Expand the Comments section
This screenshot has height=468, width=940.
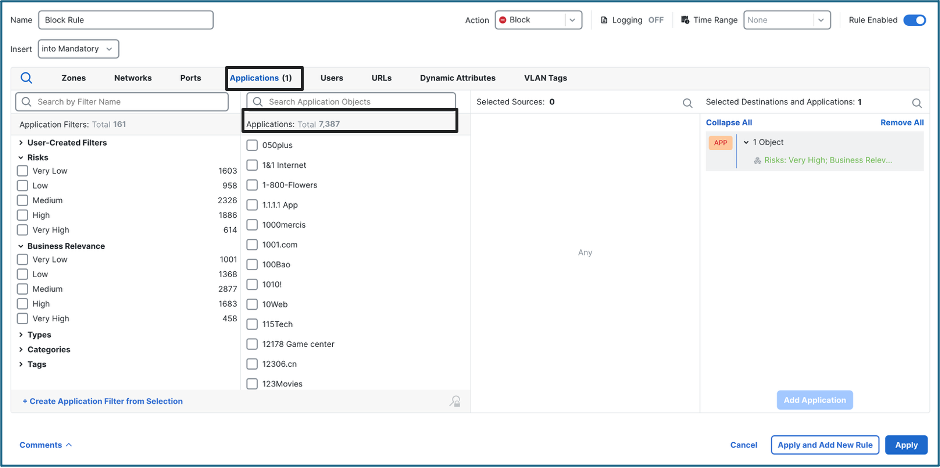(46, 445)
